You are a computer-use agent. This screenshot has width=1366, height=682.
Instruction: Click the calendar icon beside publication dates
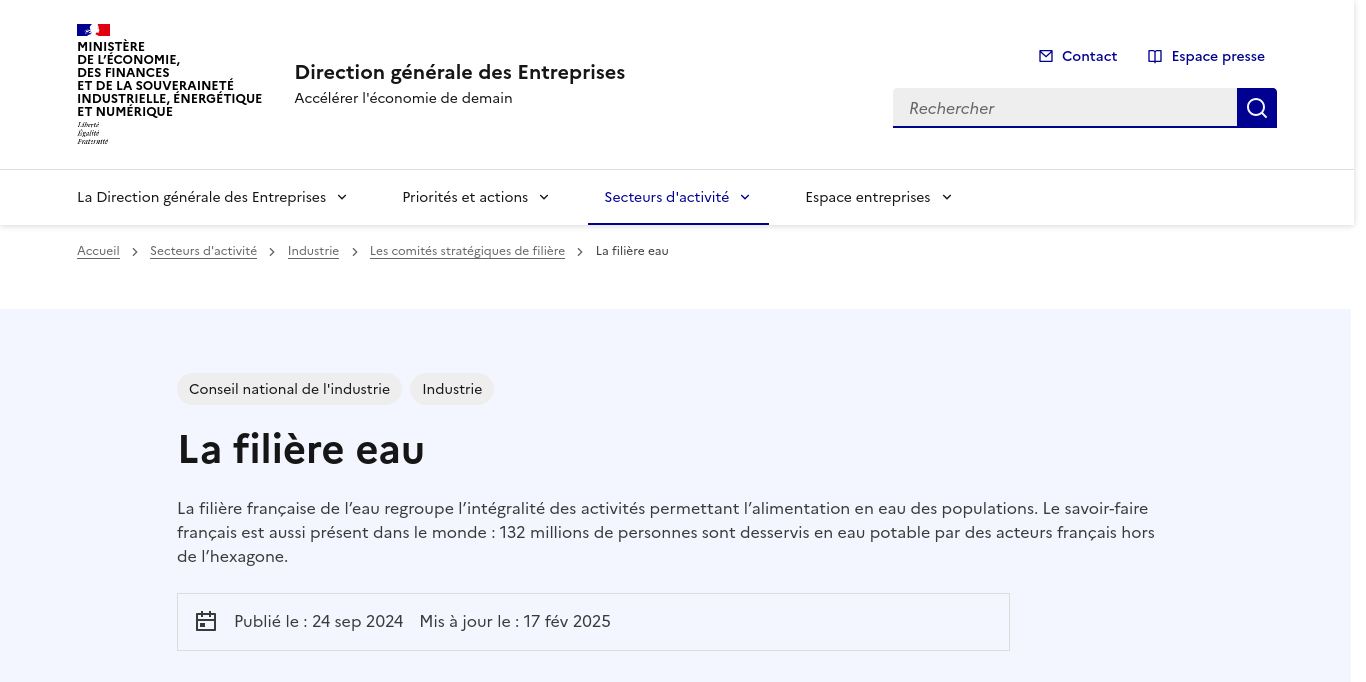pyautogui.click(x=206, y=621)
